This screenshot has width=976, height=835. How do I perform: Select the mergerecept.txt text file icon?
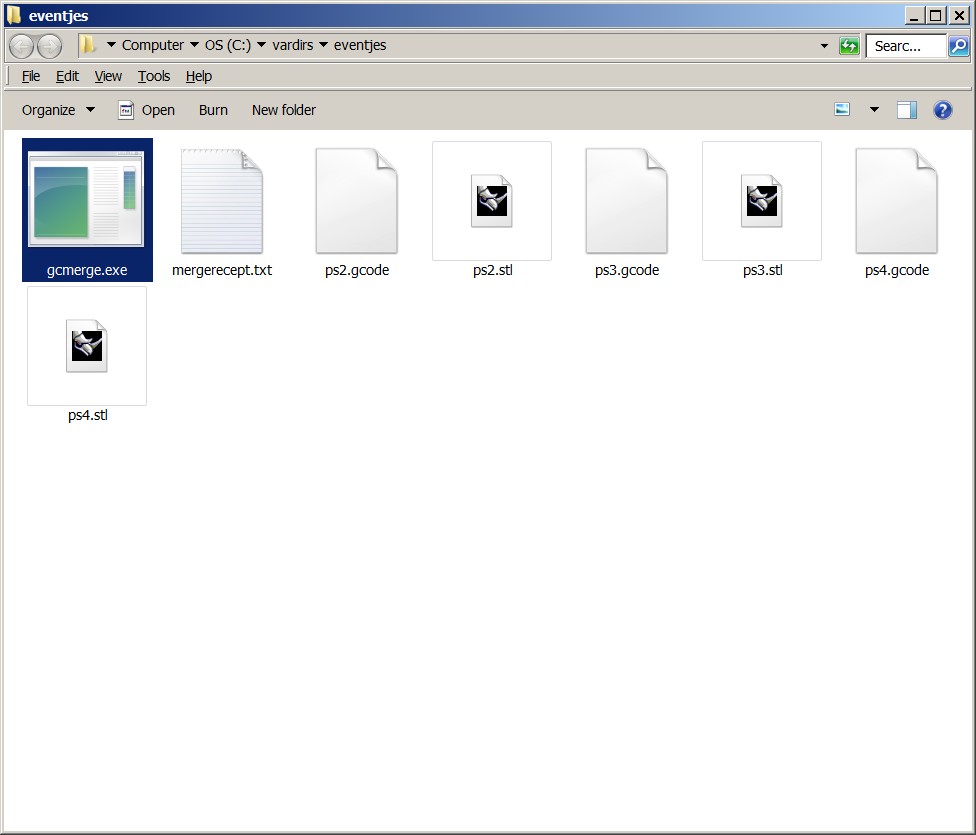(x=222, y=200)
